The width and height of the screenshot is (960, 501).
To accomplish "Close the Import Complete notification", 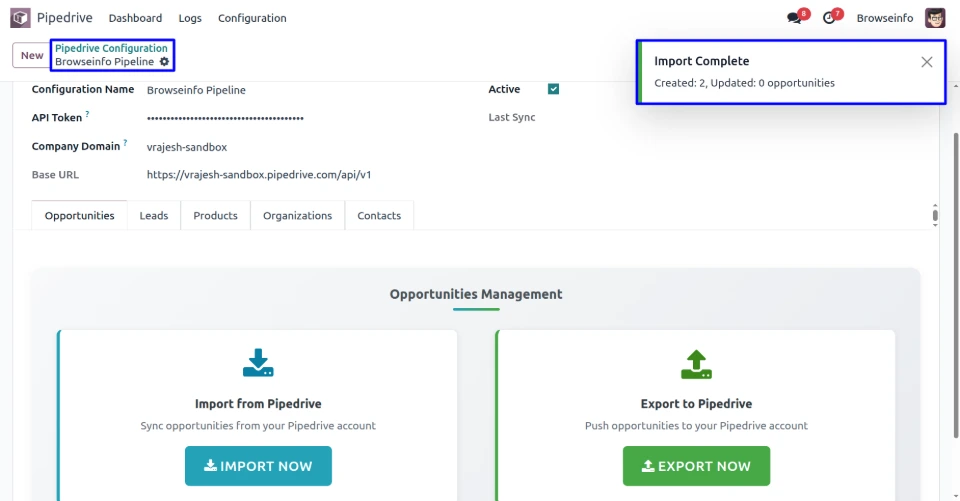I will click(x=927, y=62).
